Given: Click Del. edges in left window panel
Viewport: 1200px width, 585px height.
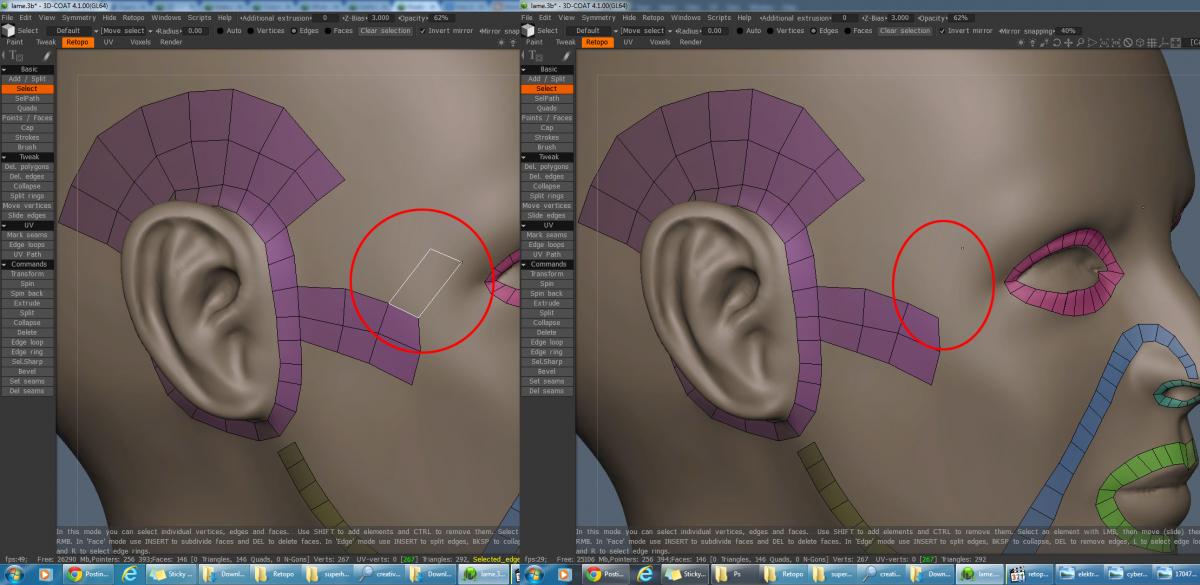Looking at the screenshot, I should (27, 176).
